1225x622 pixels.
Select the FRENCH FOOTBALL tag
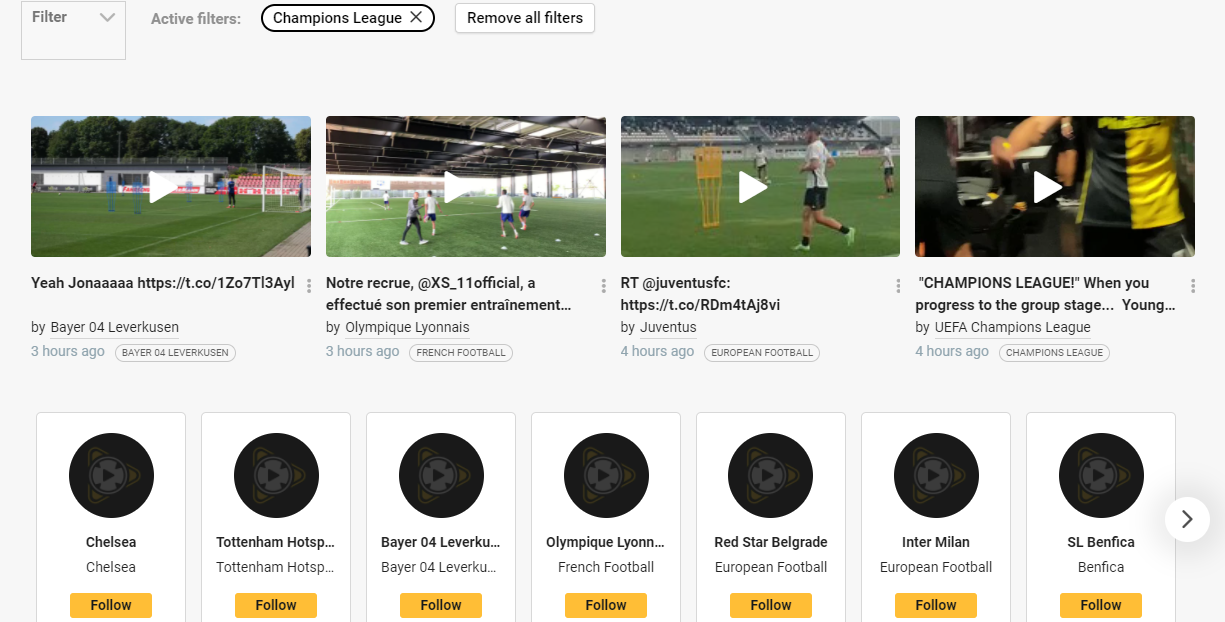point(461,353)
